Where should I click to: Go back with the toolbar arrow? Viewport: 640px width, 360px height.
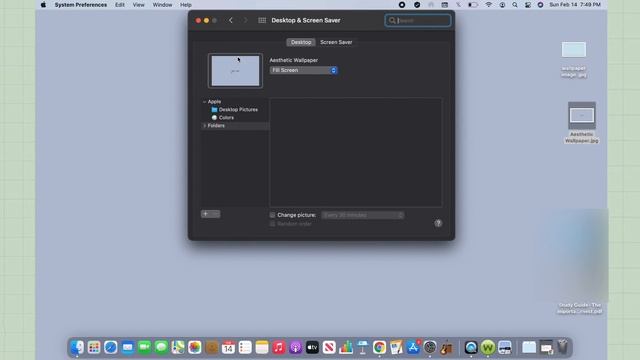[231, 20]
